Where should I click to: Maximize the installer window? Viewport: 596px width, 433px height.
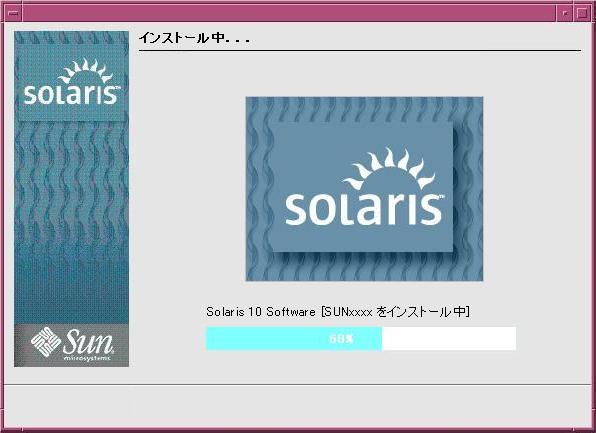coord(582,13)
